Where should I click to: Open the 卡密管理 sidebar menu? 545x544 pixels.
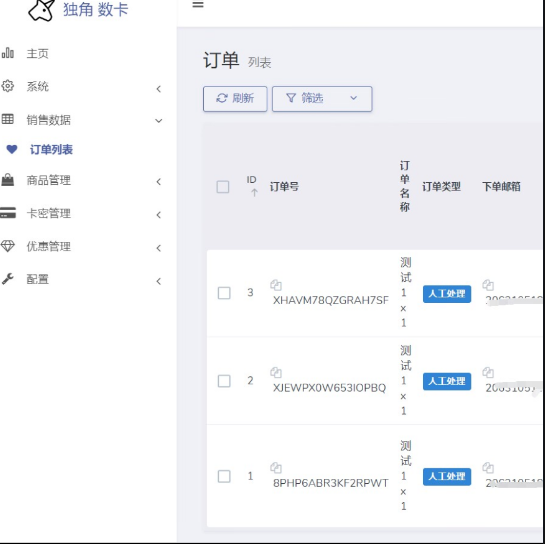tap(49, 213)
